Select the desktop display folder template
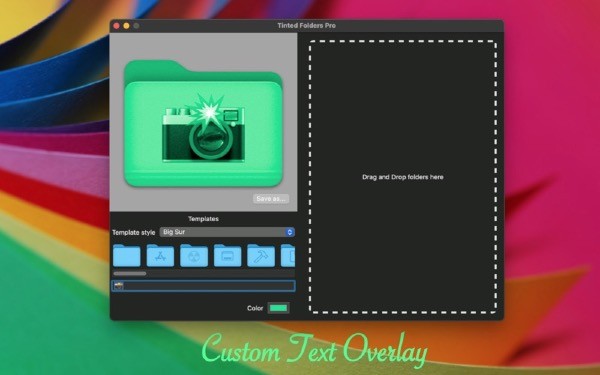The height and width of the screenshot is (375, 600). coord(227,255)
